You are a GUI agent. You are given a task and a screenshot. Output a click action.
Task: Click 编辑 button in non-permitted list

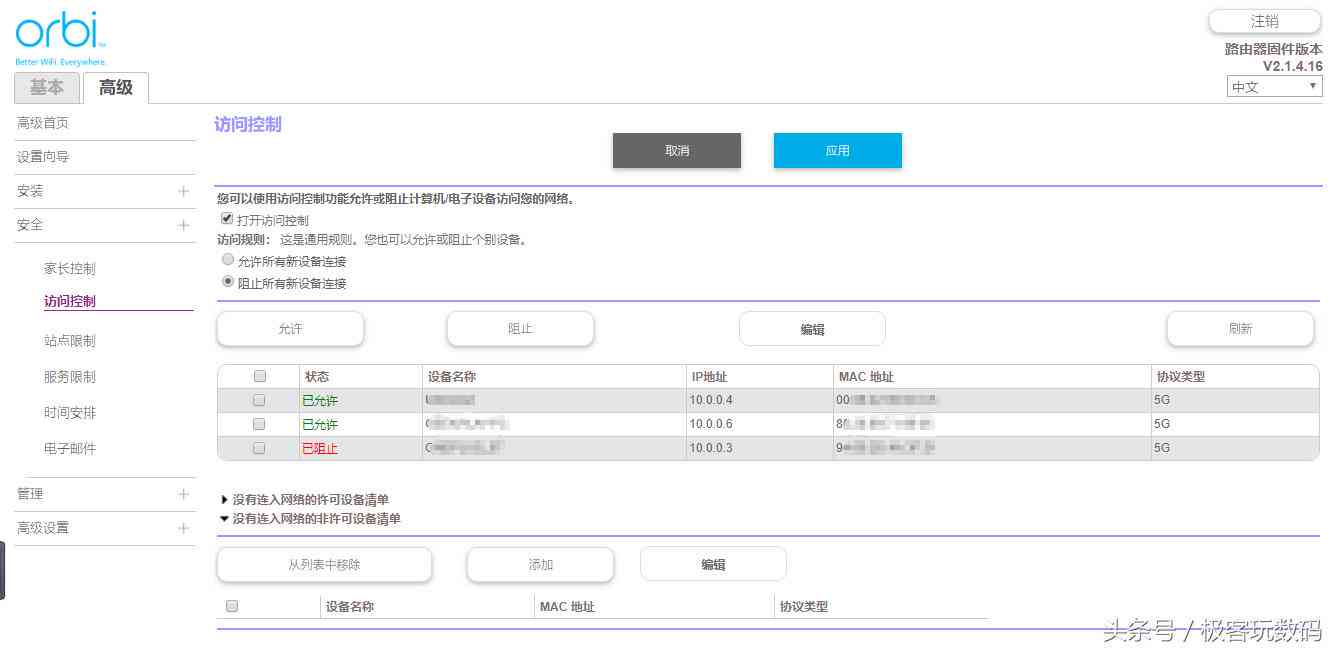pyautogui.click(x=713, y=564)
